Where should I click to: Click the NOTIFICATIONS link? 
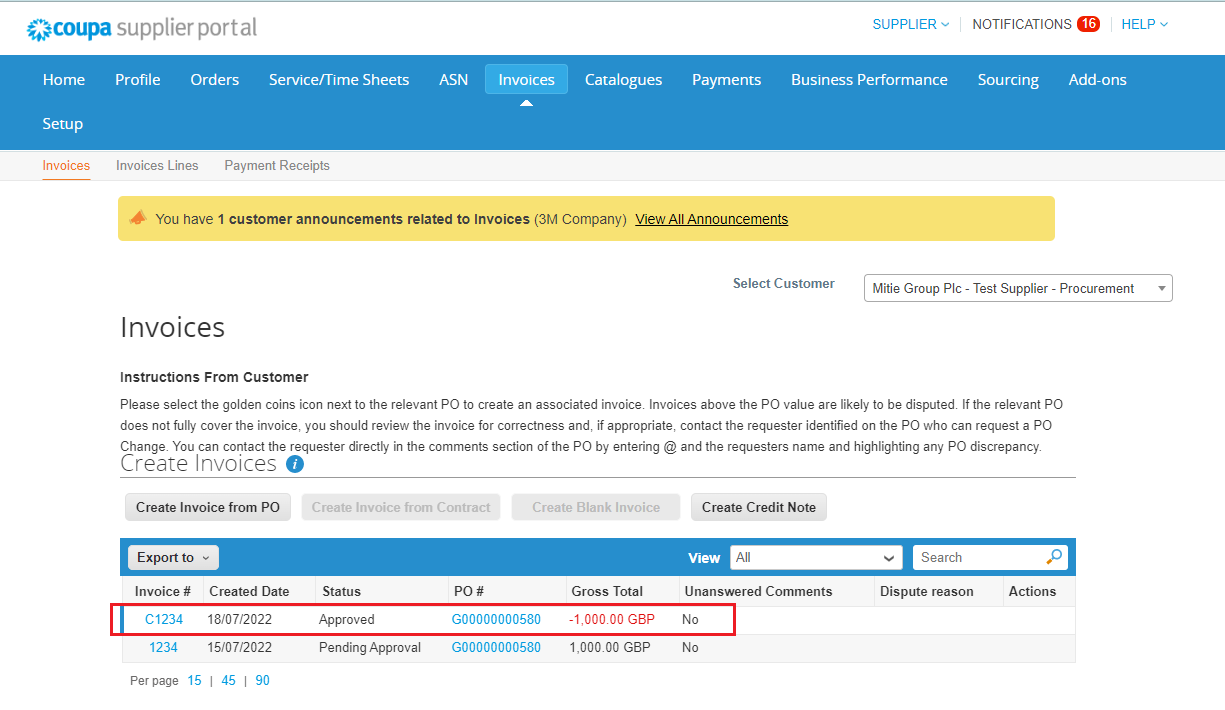tap(1022, 24)
